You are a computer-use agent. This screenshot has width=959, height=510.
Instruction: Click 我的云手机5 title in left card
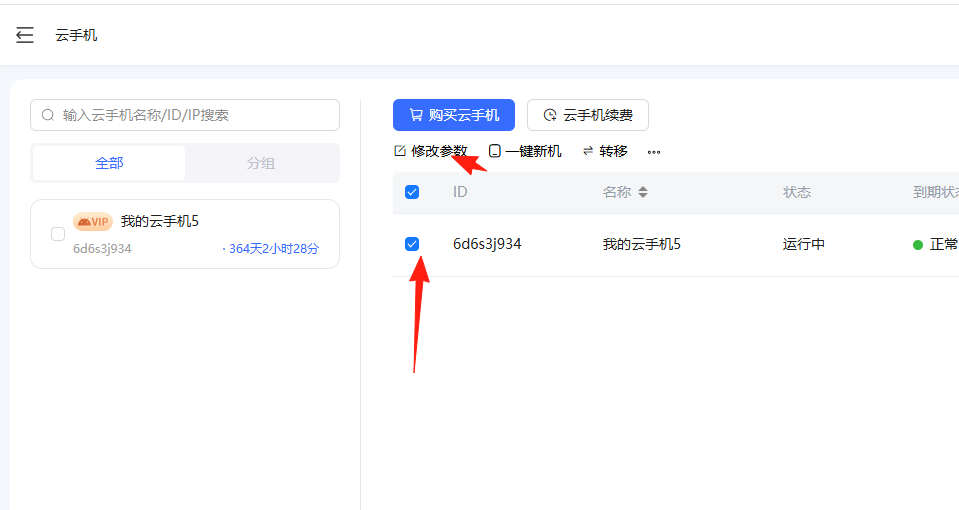160,221
